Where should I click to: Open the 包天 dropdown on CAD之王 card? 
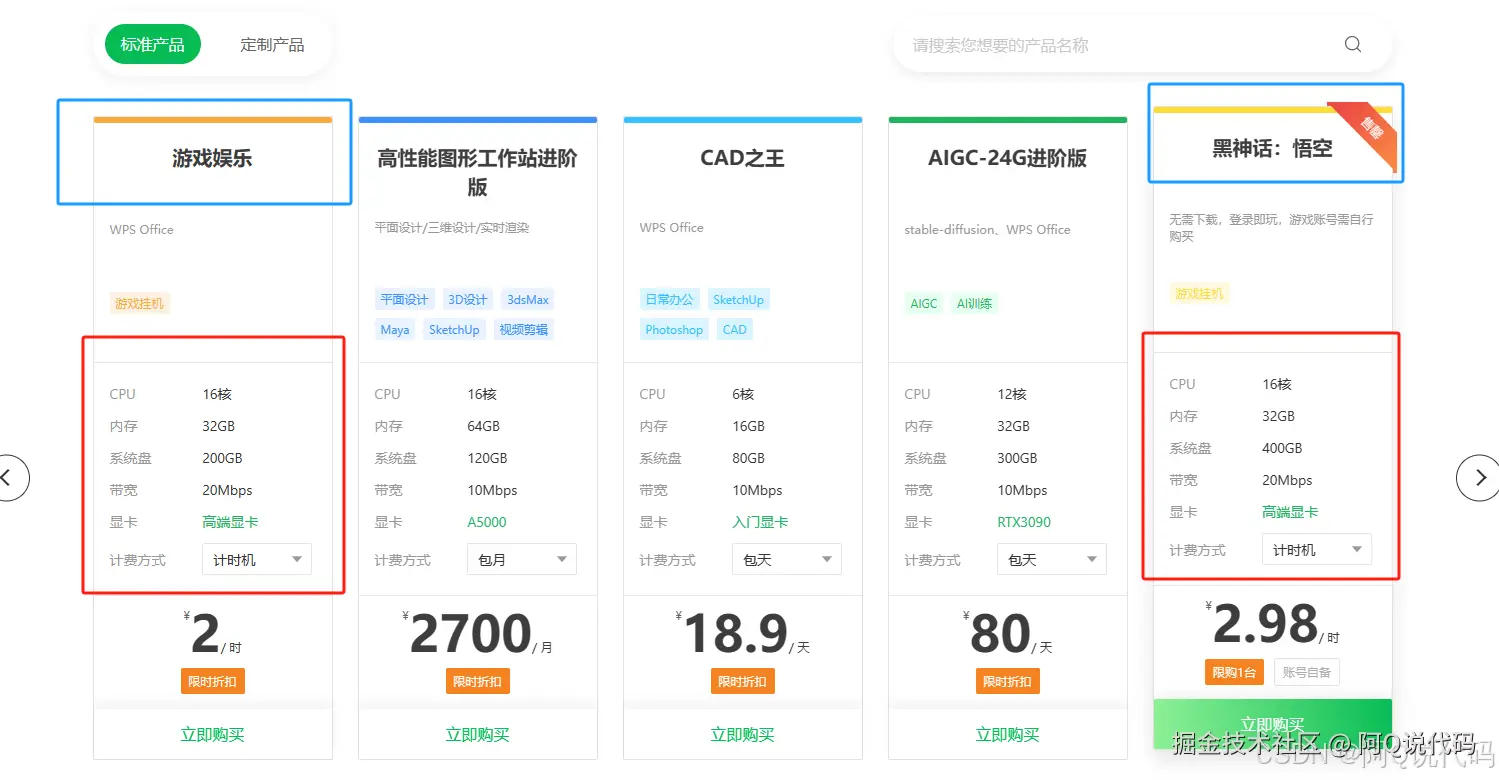[786, 559]
